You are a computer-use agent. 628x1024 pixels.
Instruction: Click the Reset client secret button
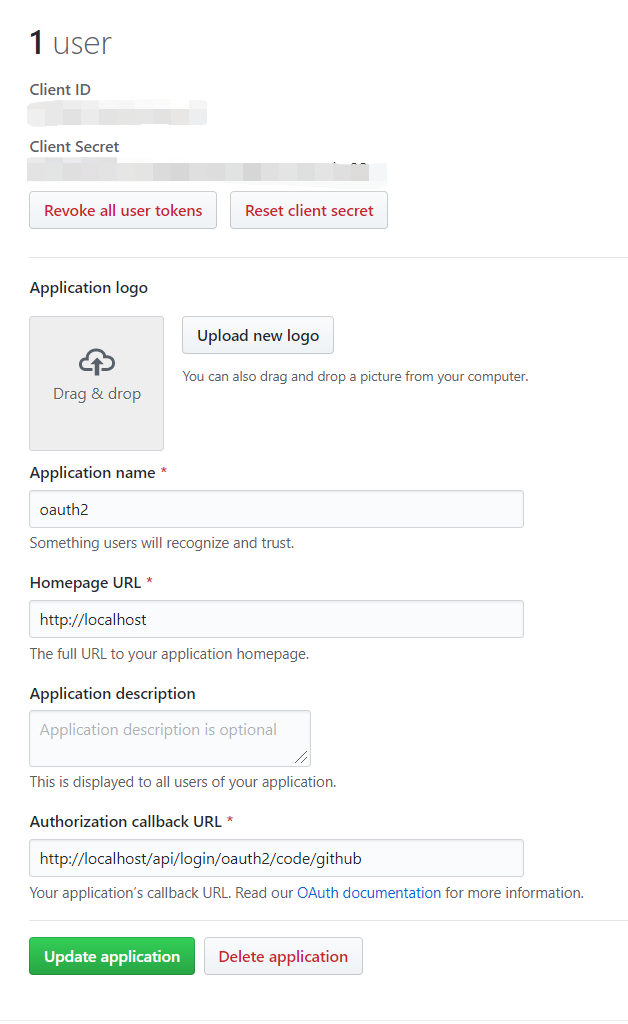coord(309,211)
